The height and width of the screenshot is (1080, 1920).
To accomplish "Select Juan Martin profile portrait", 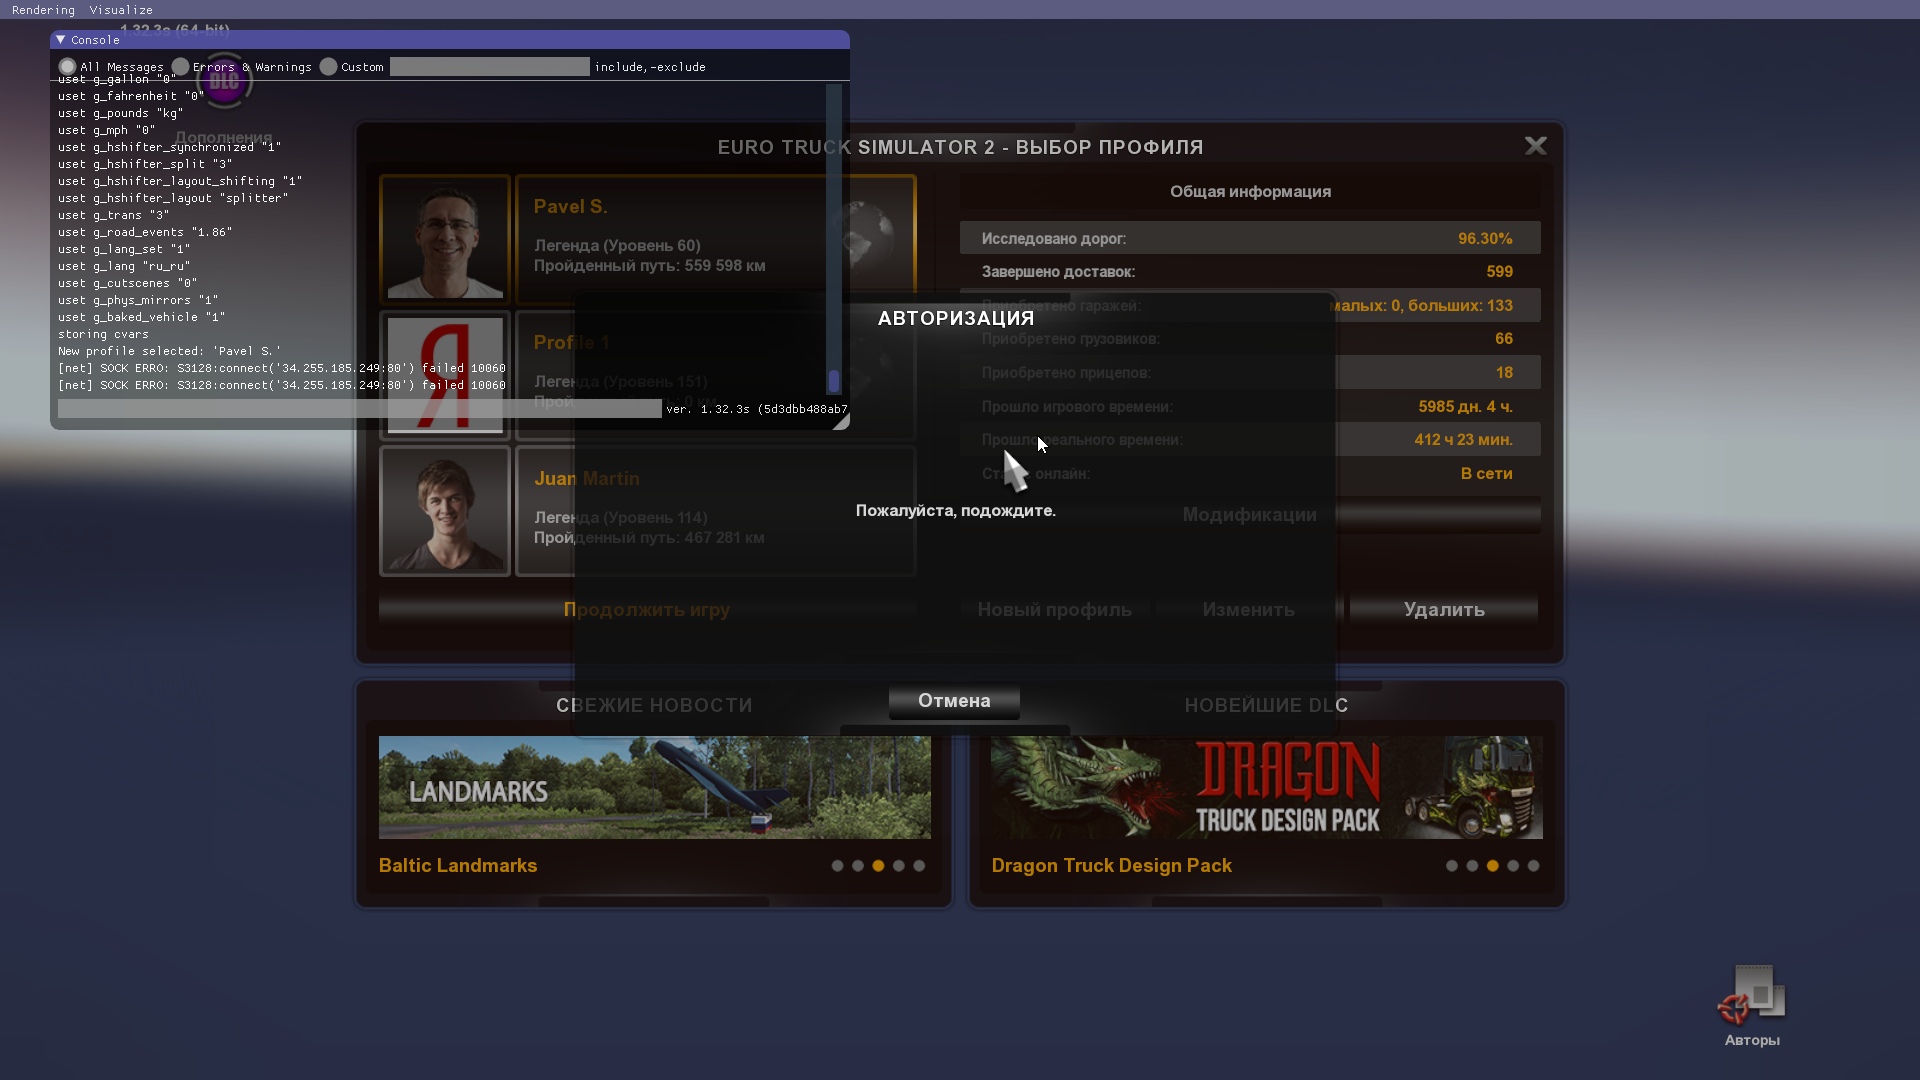I will (445, 511).
